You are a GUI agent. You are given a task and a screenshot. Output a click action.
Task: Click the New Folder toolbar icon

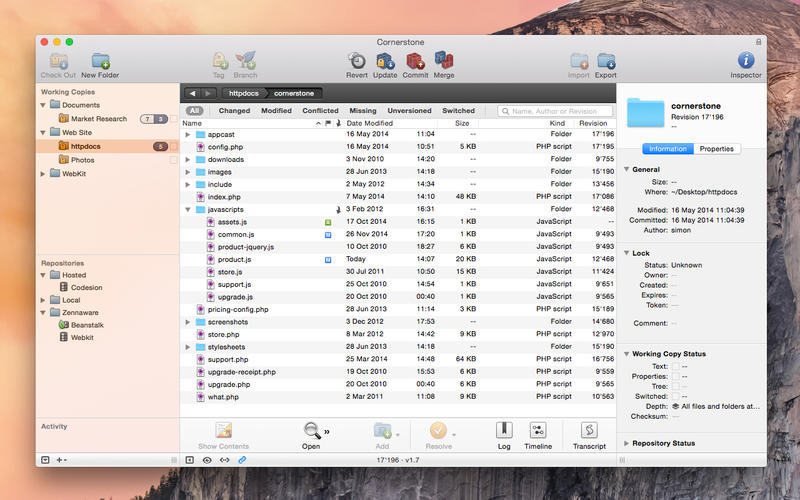pyautogui.click(x=101, y=62)
